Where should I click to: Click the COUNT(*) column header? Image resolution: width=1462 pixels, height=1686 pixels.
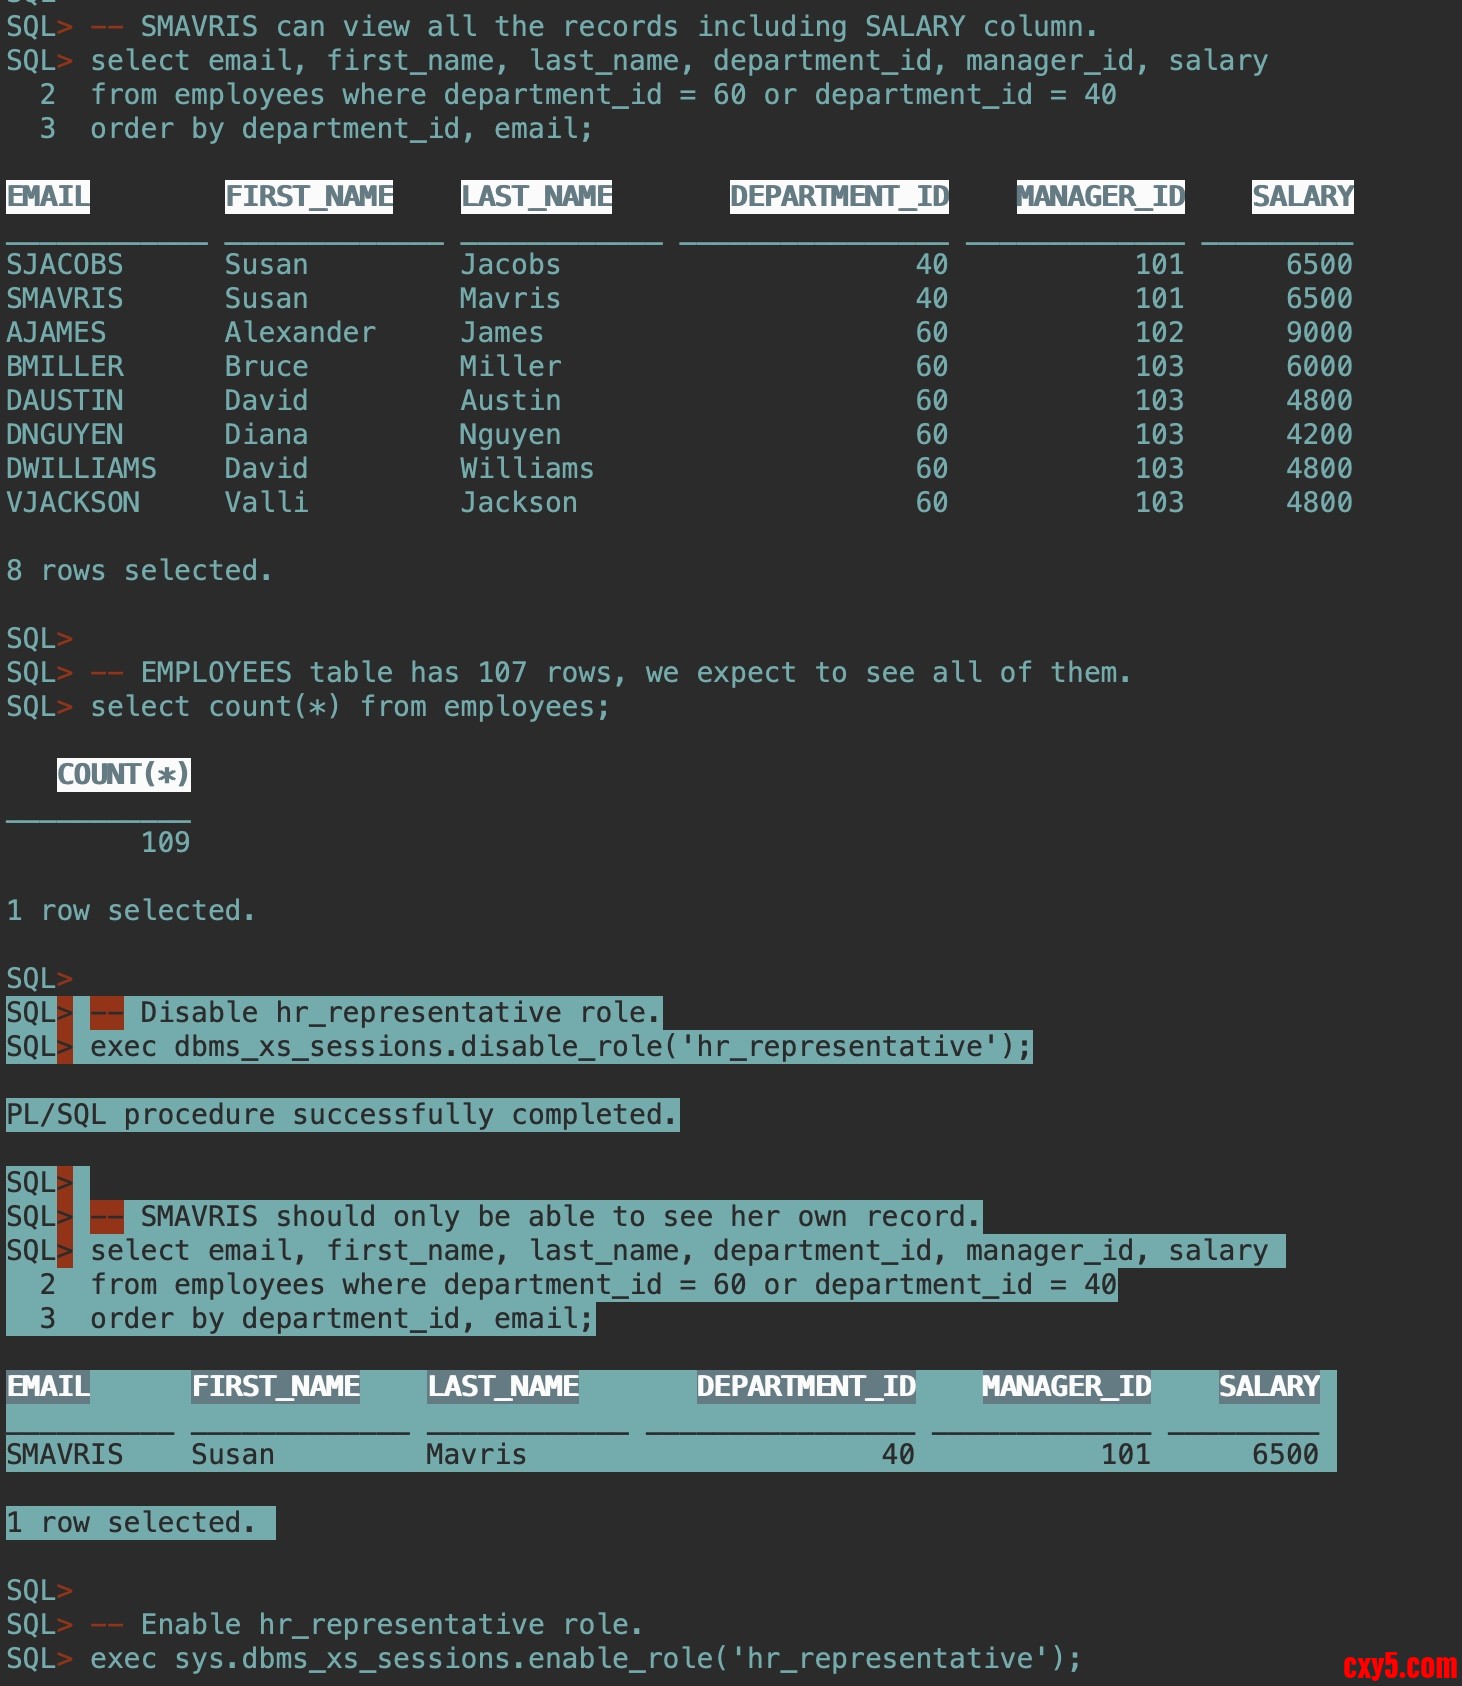(123, 775)
